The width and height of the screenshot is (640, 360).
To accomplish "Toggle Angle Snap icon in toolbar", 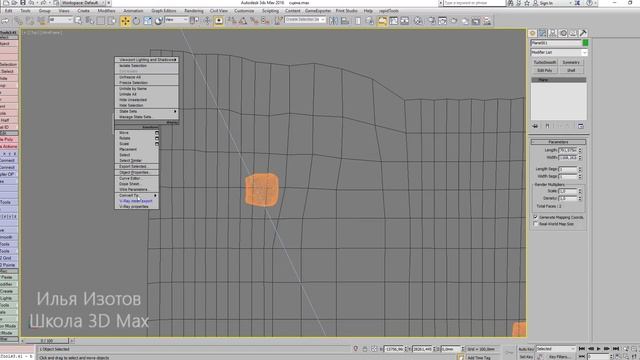I will click(243, 21).
